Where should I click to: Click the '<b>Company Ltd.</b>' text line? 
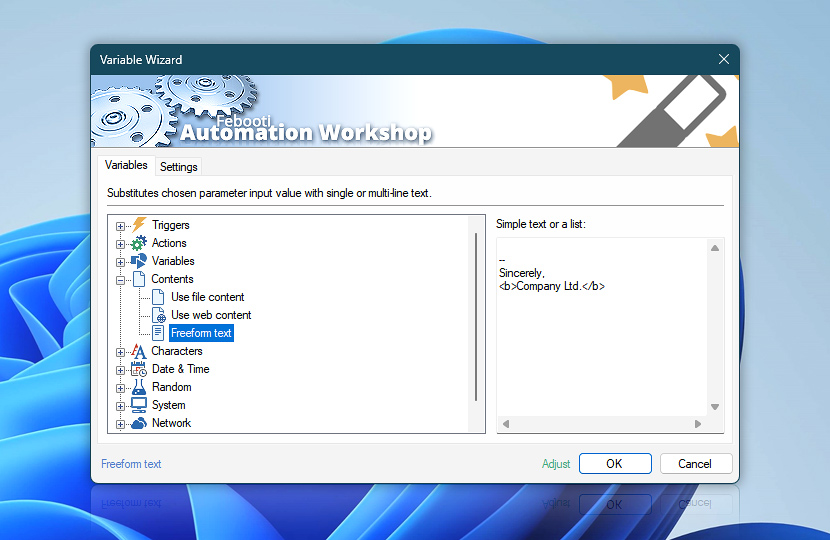pyautogui.click(x=552, y=286)
